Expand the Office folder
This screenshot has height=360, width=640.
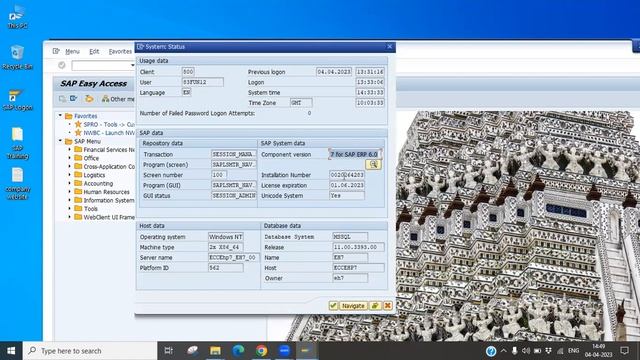69,158
